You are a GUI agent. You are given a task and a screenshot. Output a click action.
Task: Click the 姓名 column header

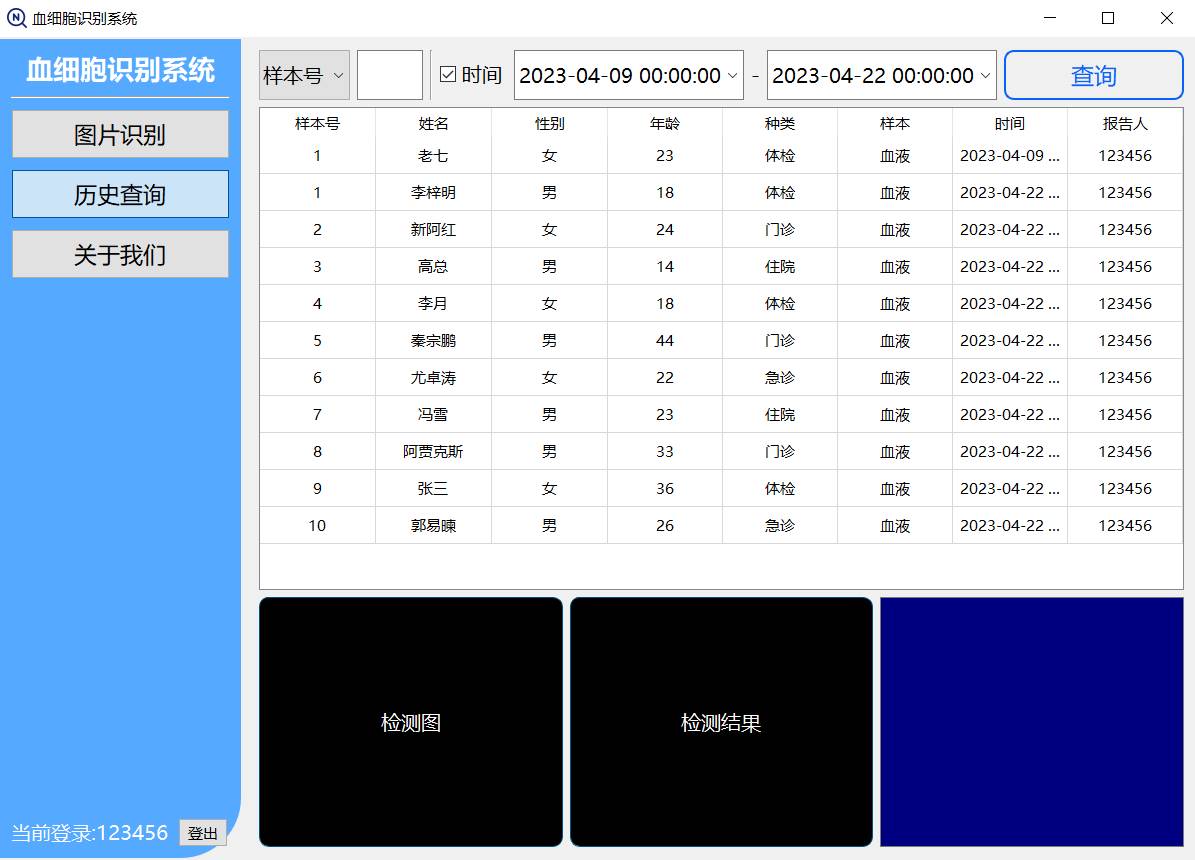(x=433, y=124)
